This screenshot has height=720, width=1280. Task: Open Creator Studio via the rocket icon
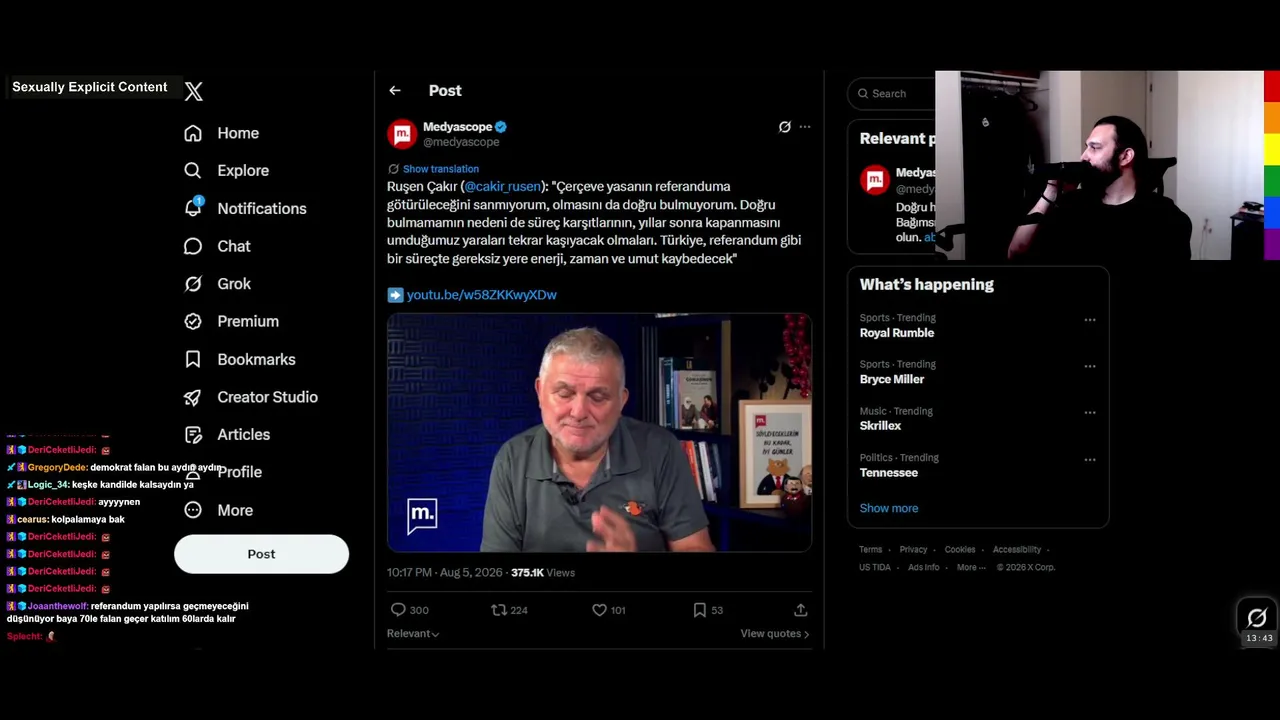(x=193, y=397)
